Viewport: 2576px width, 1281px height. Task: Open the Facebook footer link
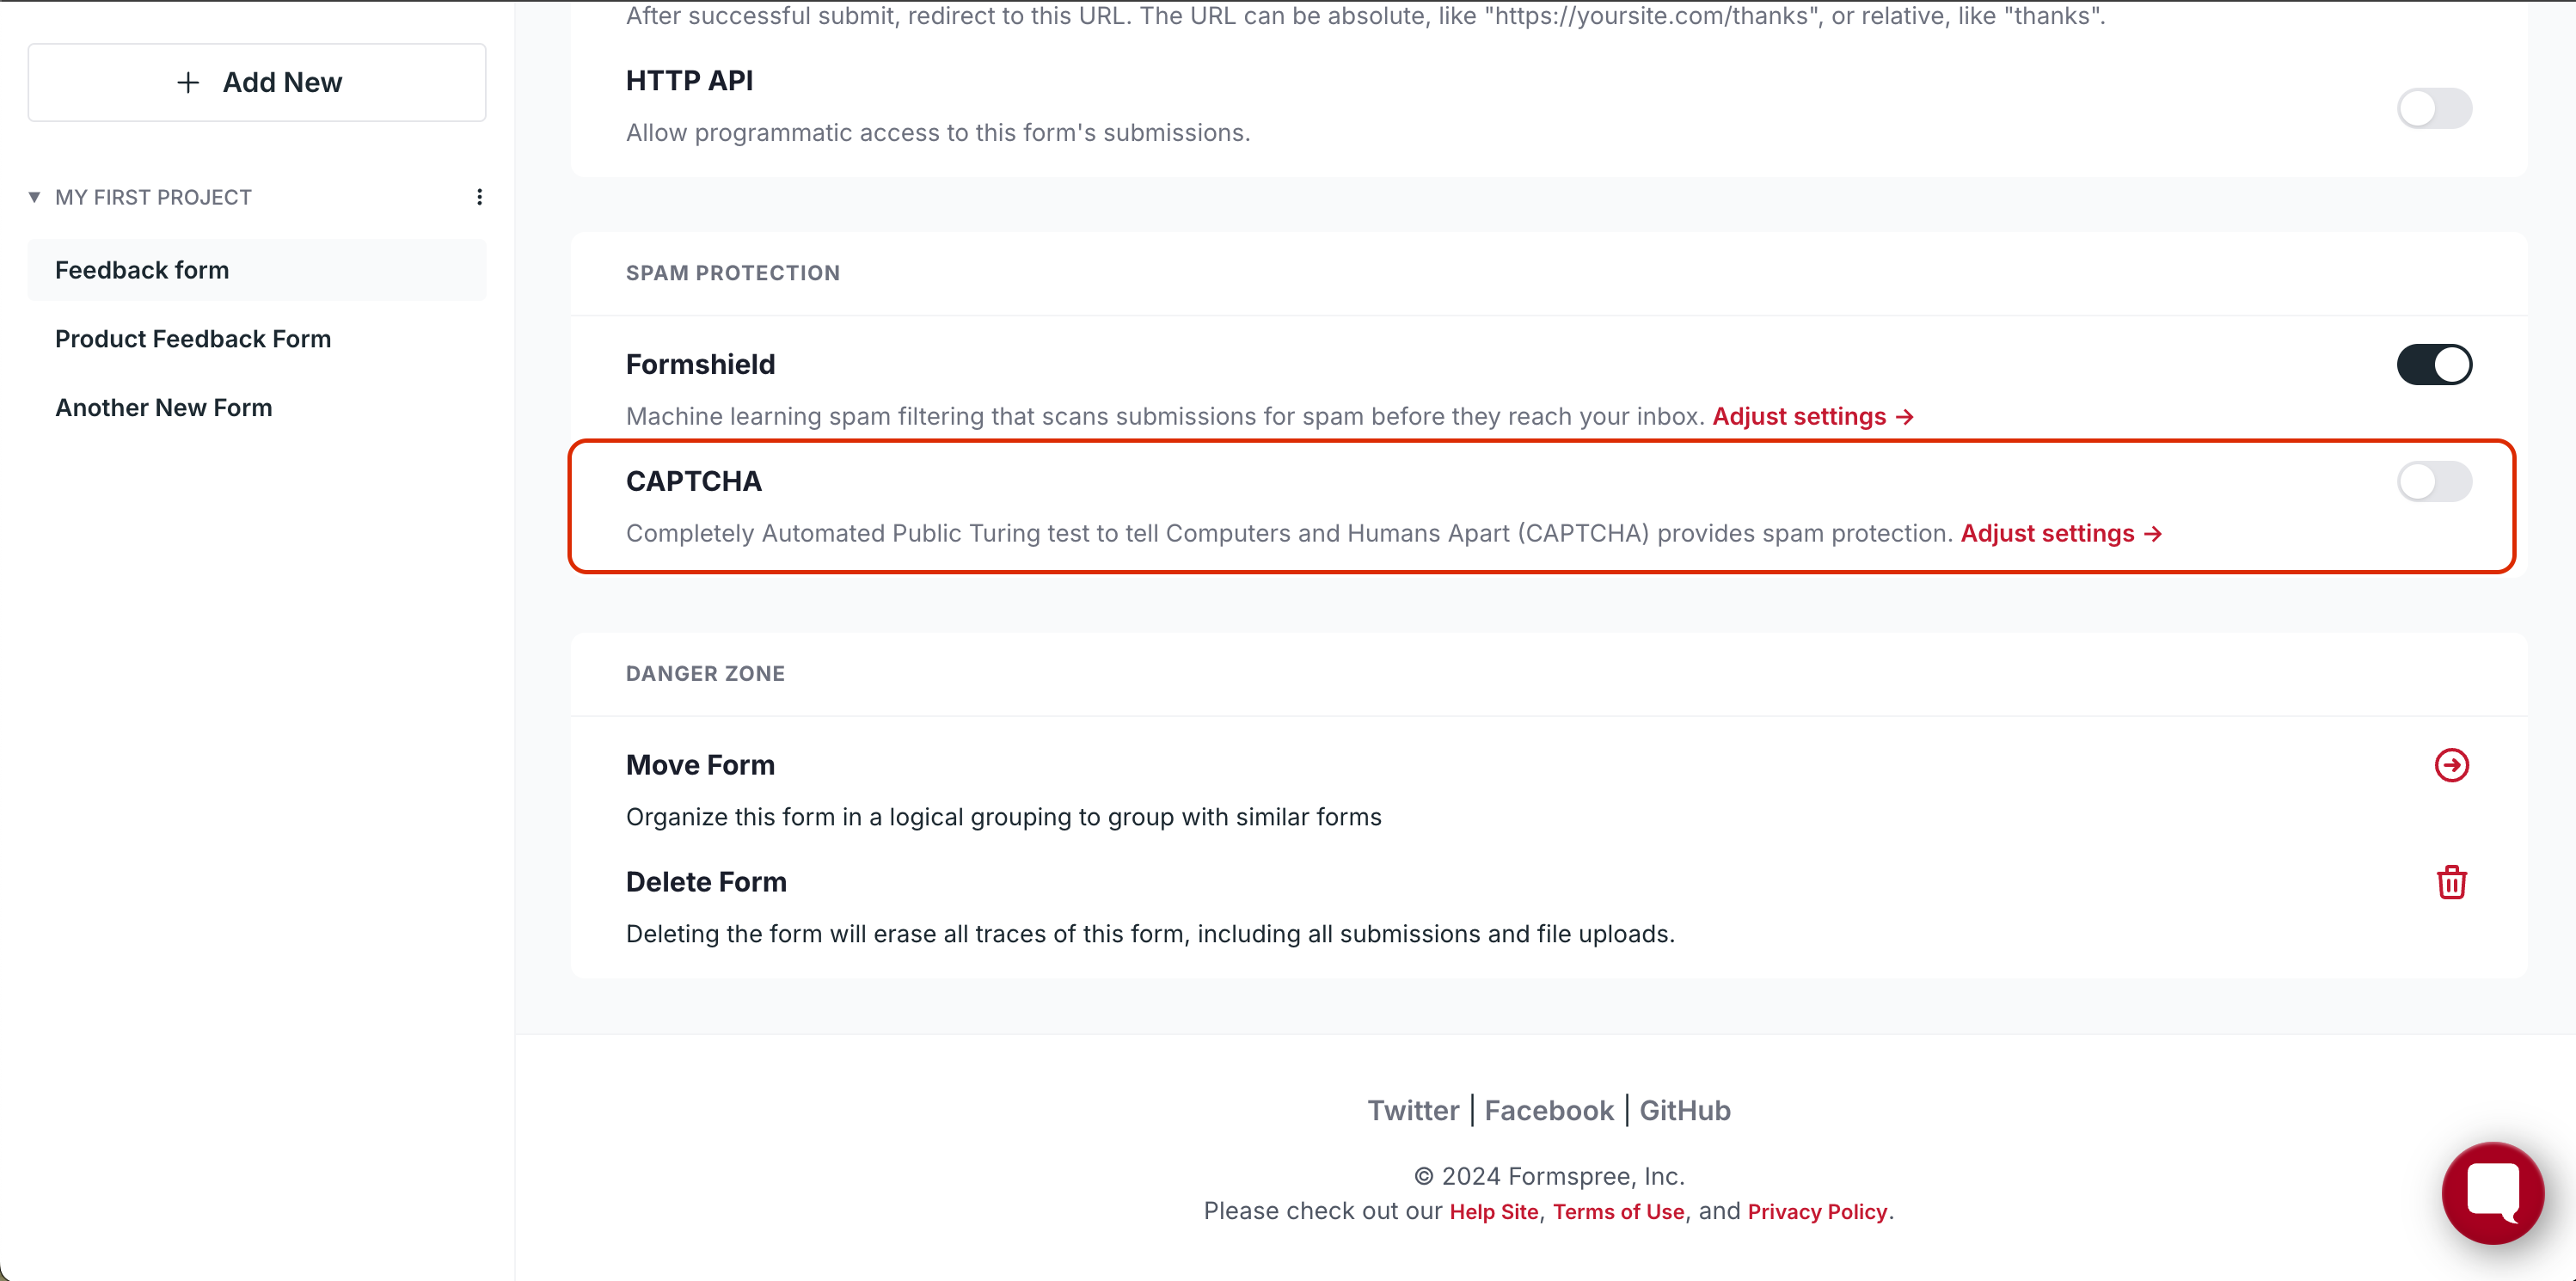(1548, 1110)
